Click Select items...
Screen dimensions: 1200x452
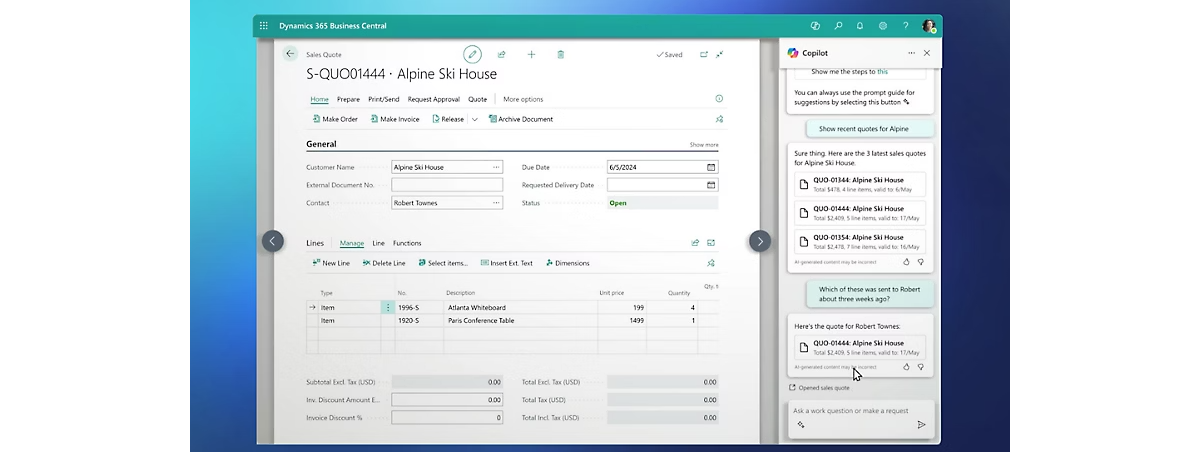point(442,263)
